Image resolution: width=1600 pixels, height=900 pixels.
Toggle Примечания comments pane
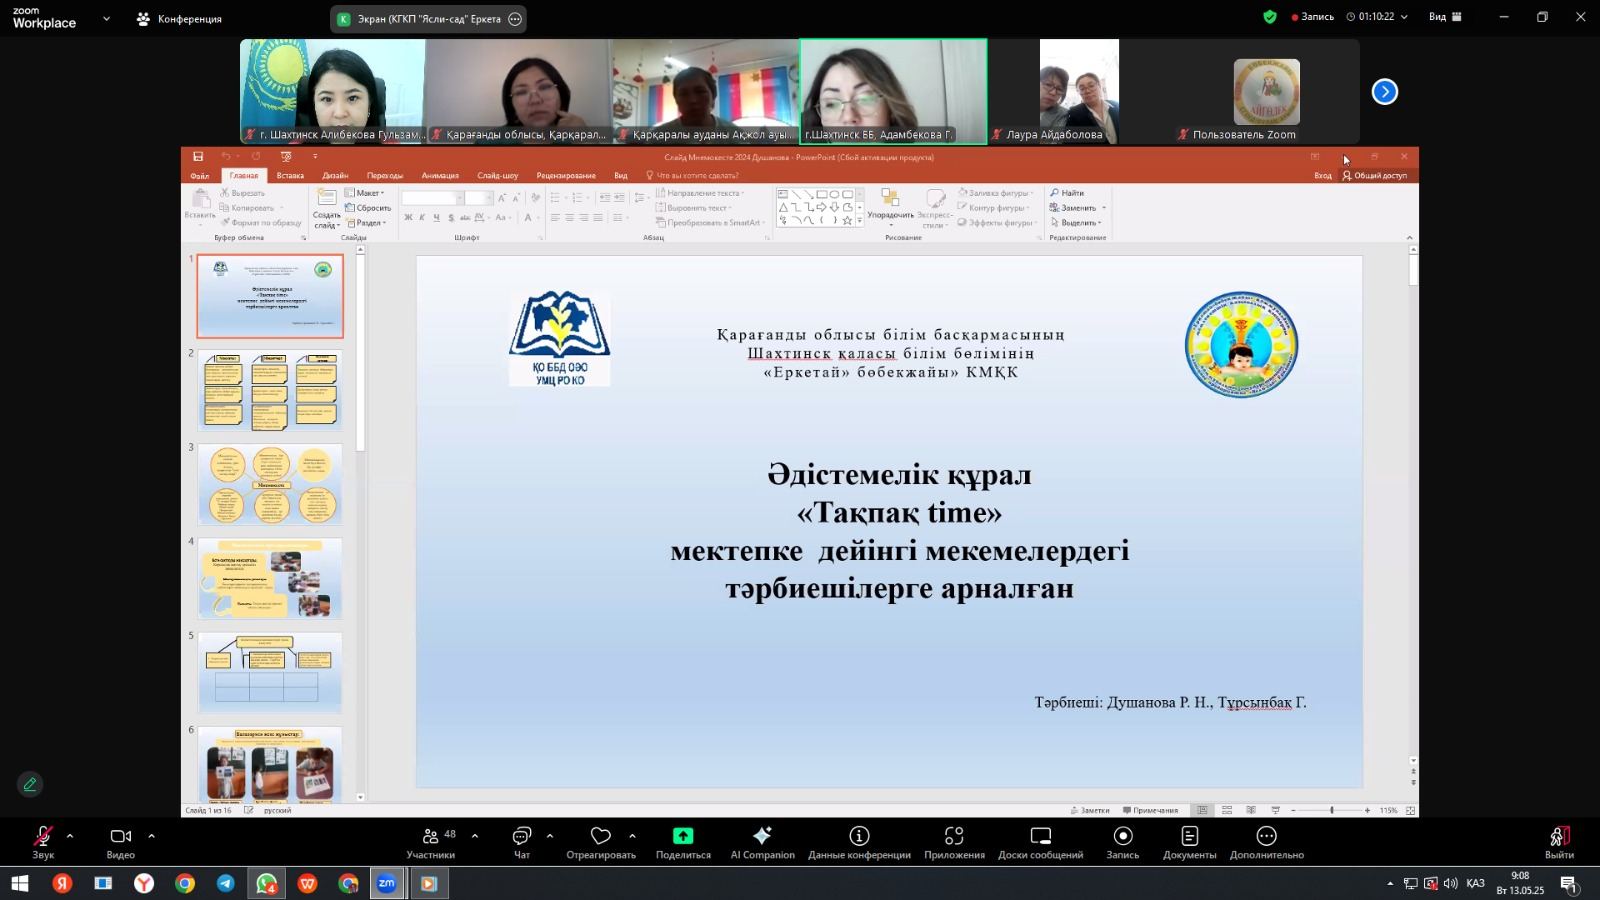pos(1153,810)
